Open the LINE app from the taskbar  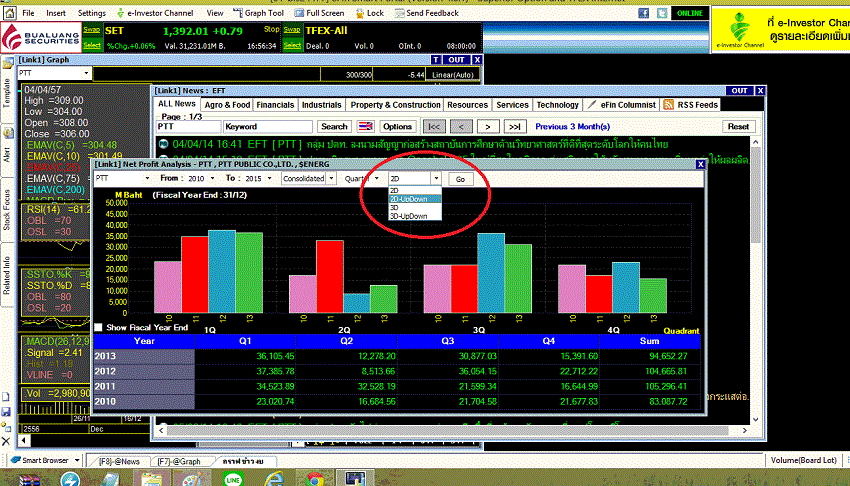[233, 479]
